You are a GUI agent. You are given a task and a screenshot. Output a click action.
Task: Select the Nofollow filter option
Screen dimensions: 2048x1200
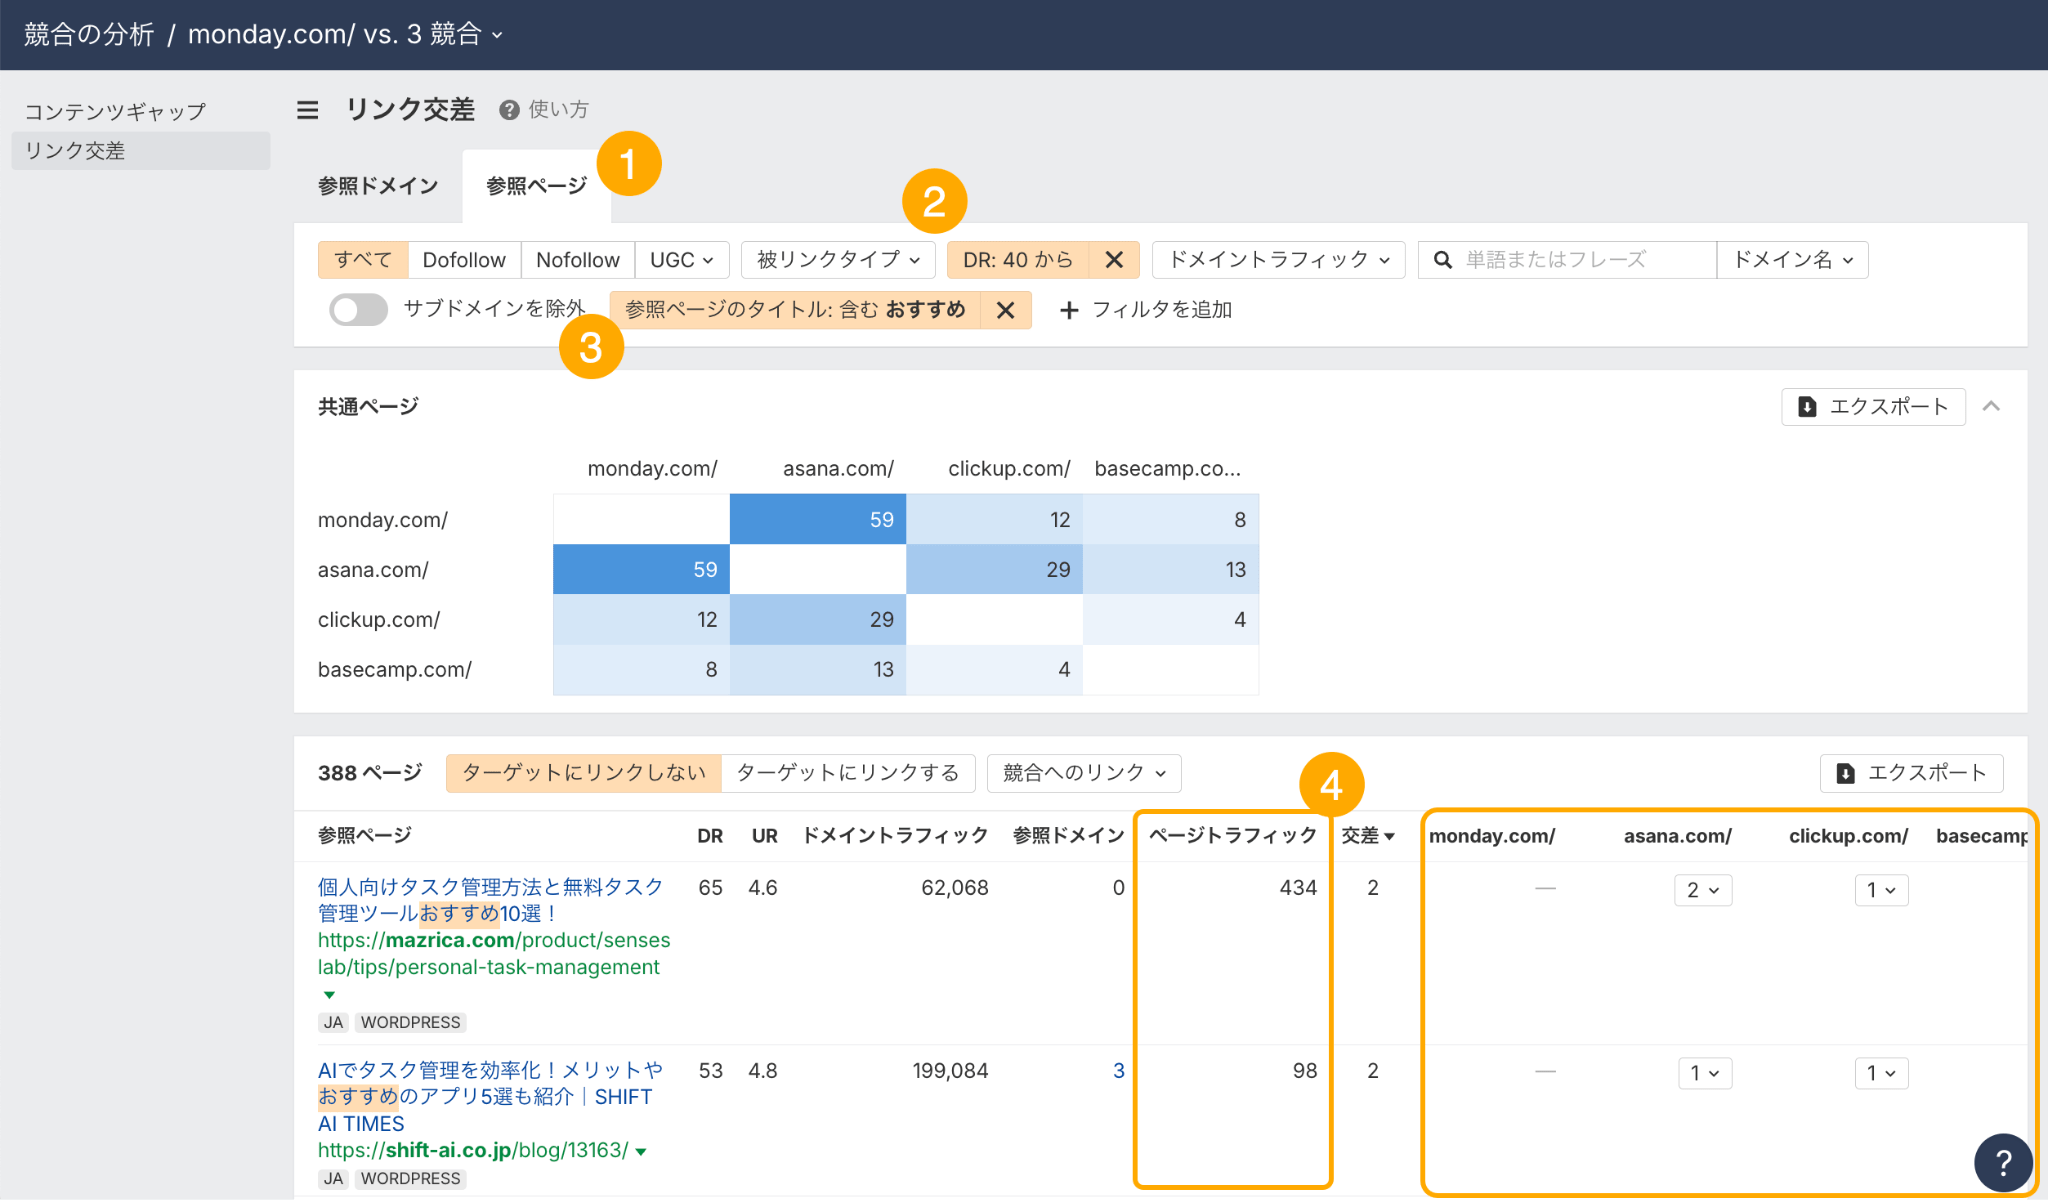pos(577,260)
